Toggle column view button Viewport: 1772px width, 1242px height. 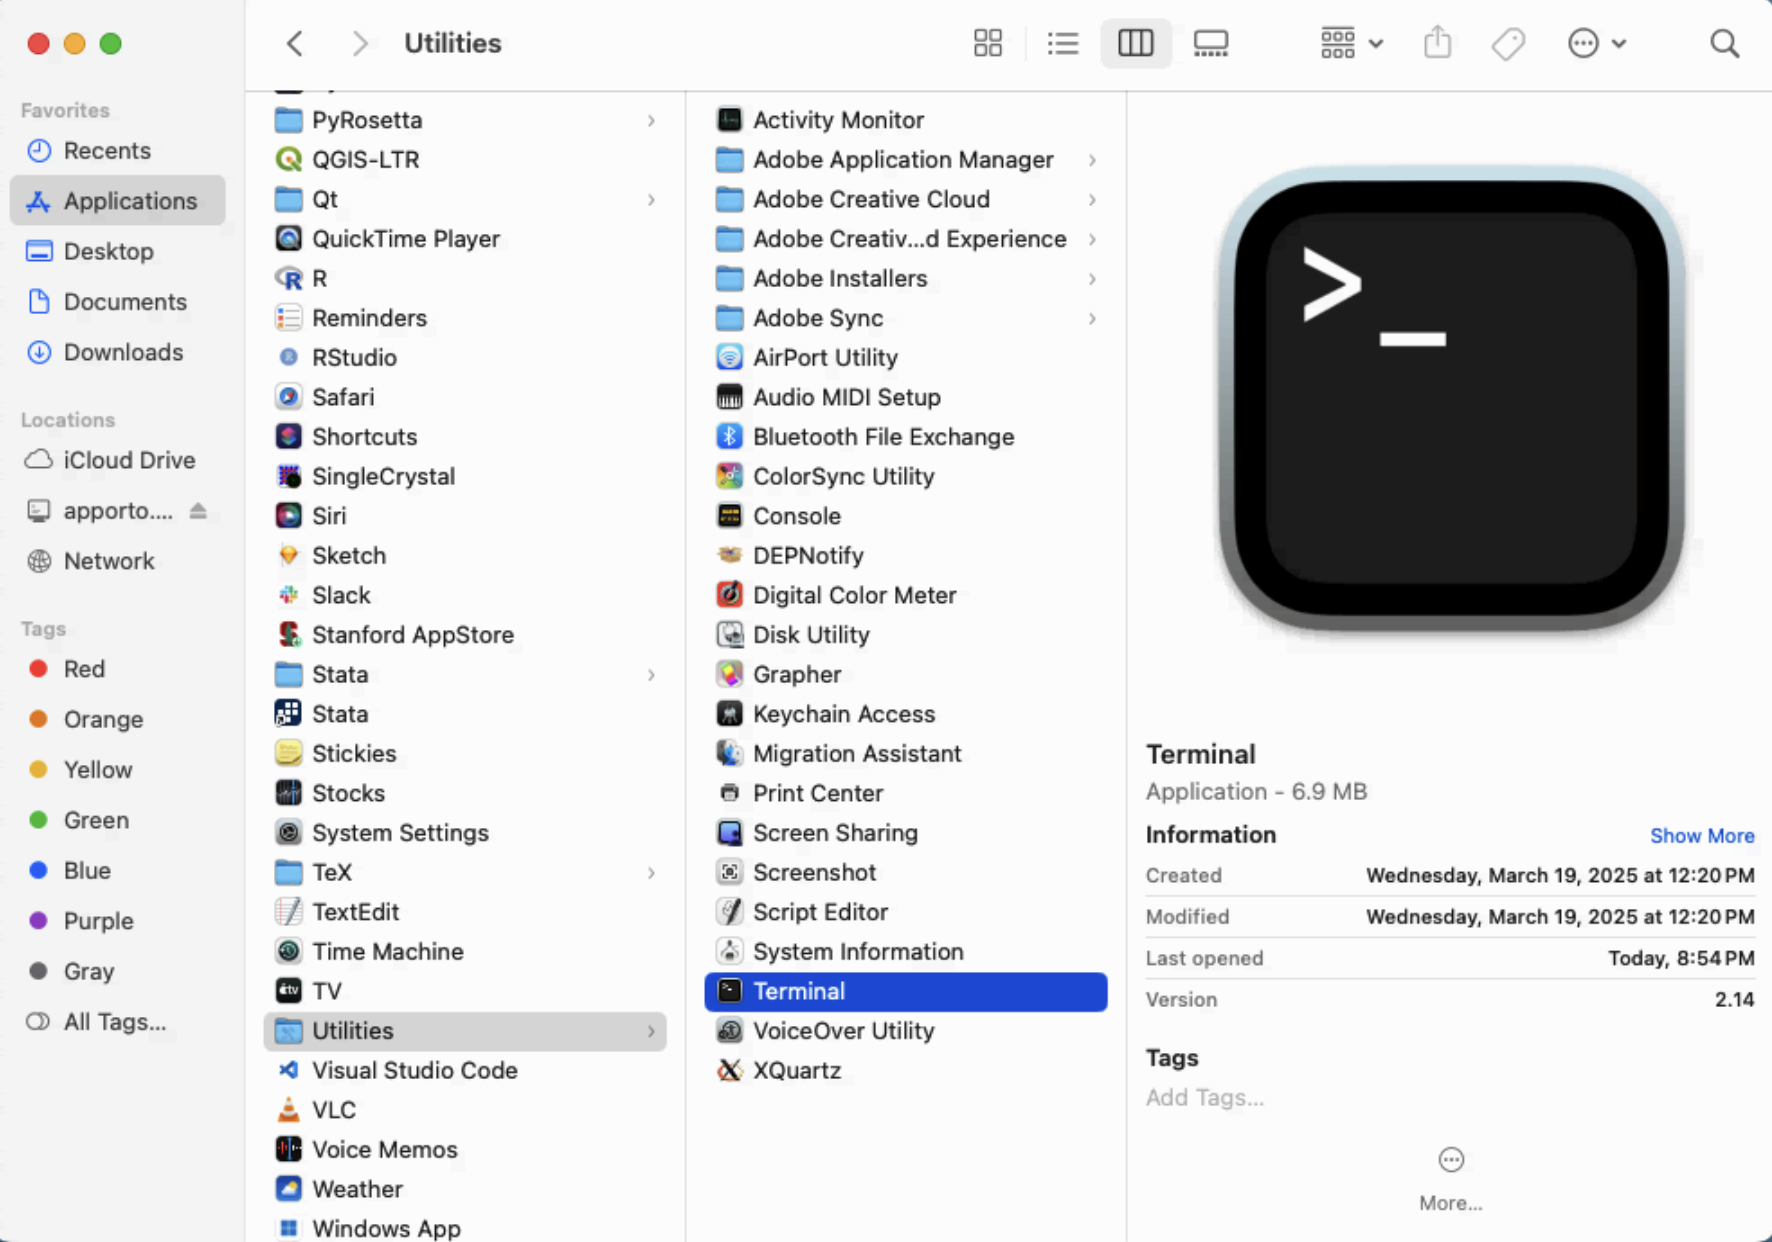pyautogui.click(x=1136, y=43)
